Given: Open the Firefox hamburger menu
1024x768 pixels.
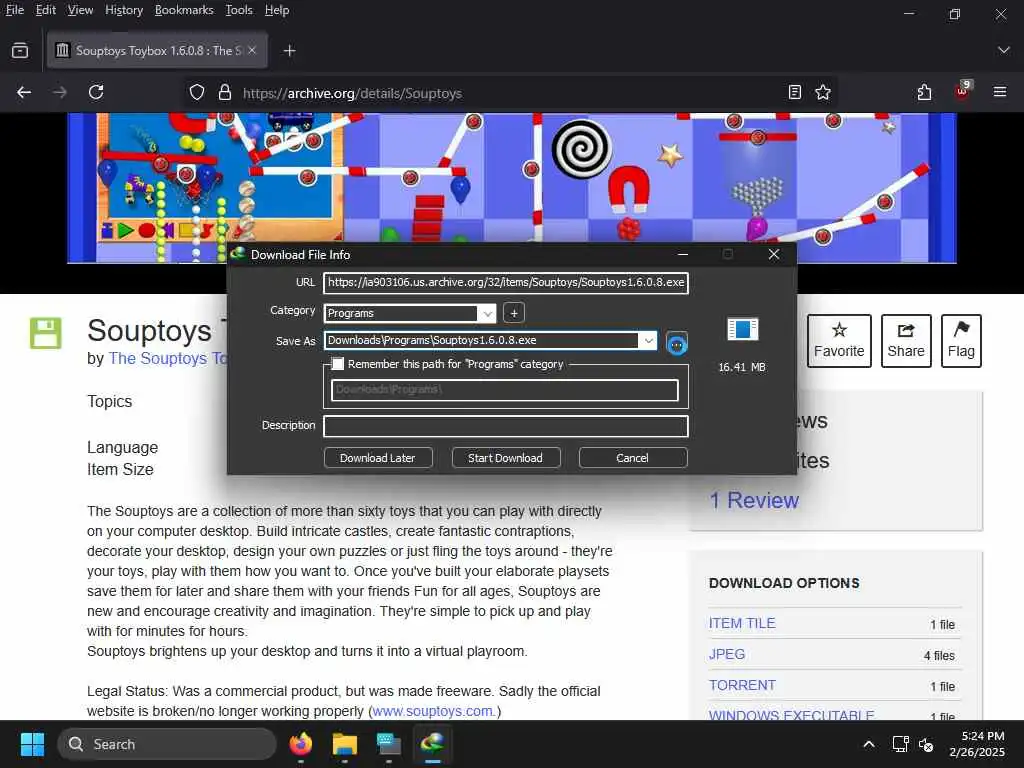Looking at the screenshot, I should click(x=1000, y=92).
